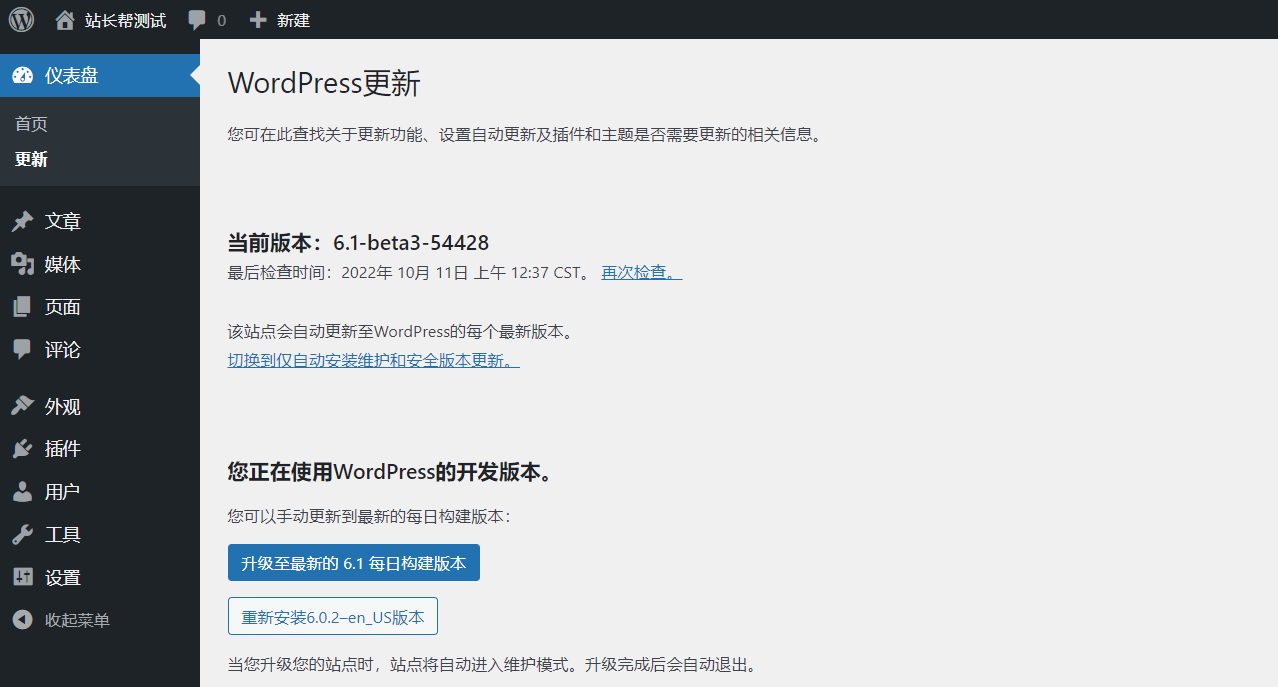Click the comments bubble icon in admin bar
The width and height of the screenshot is (1278, 687).
pos(197,20)
